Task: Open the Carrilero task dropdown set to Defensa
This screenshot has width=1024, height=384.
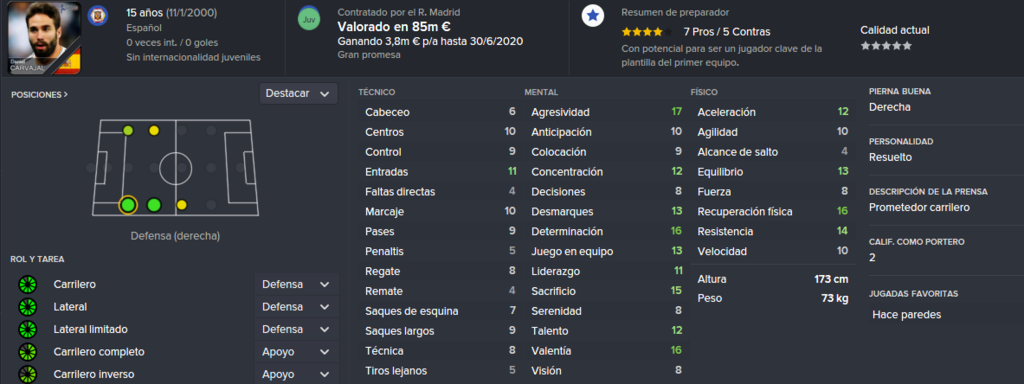Action: point(296,285)
